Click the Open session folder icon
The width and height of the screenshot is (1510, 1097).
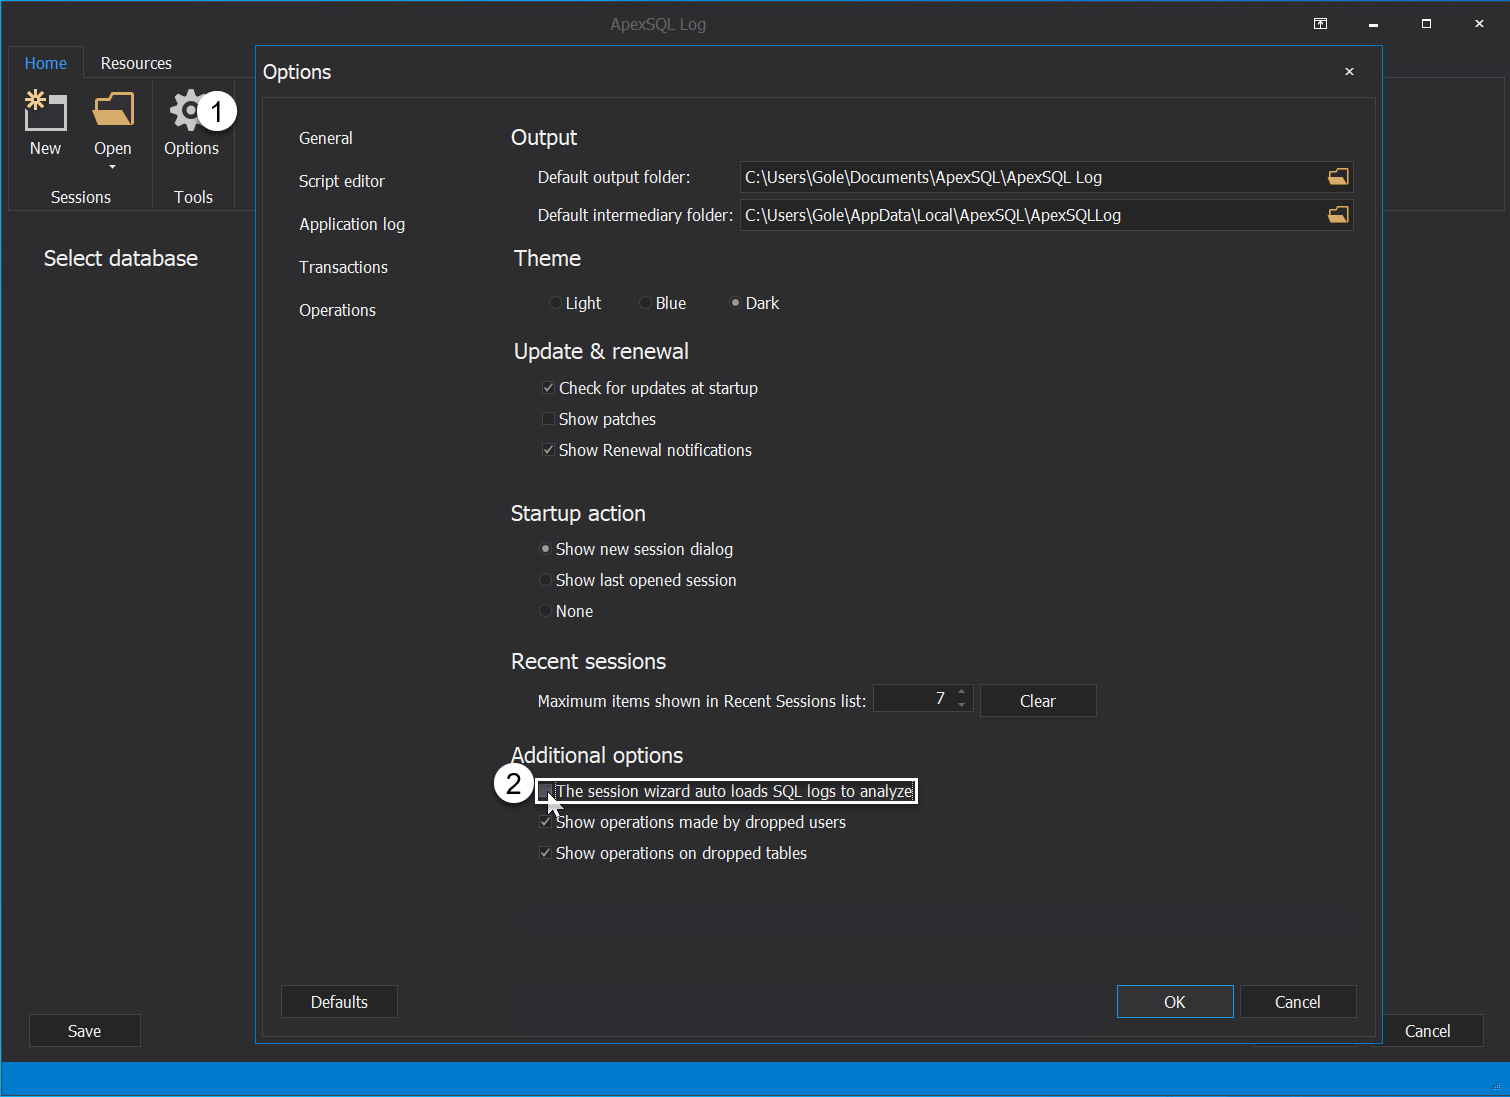click(x=113, y=110)
